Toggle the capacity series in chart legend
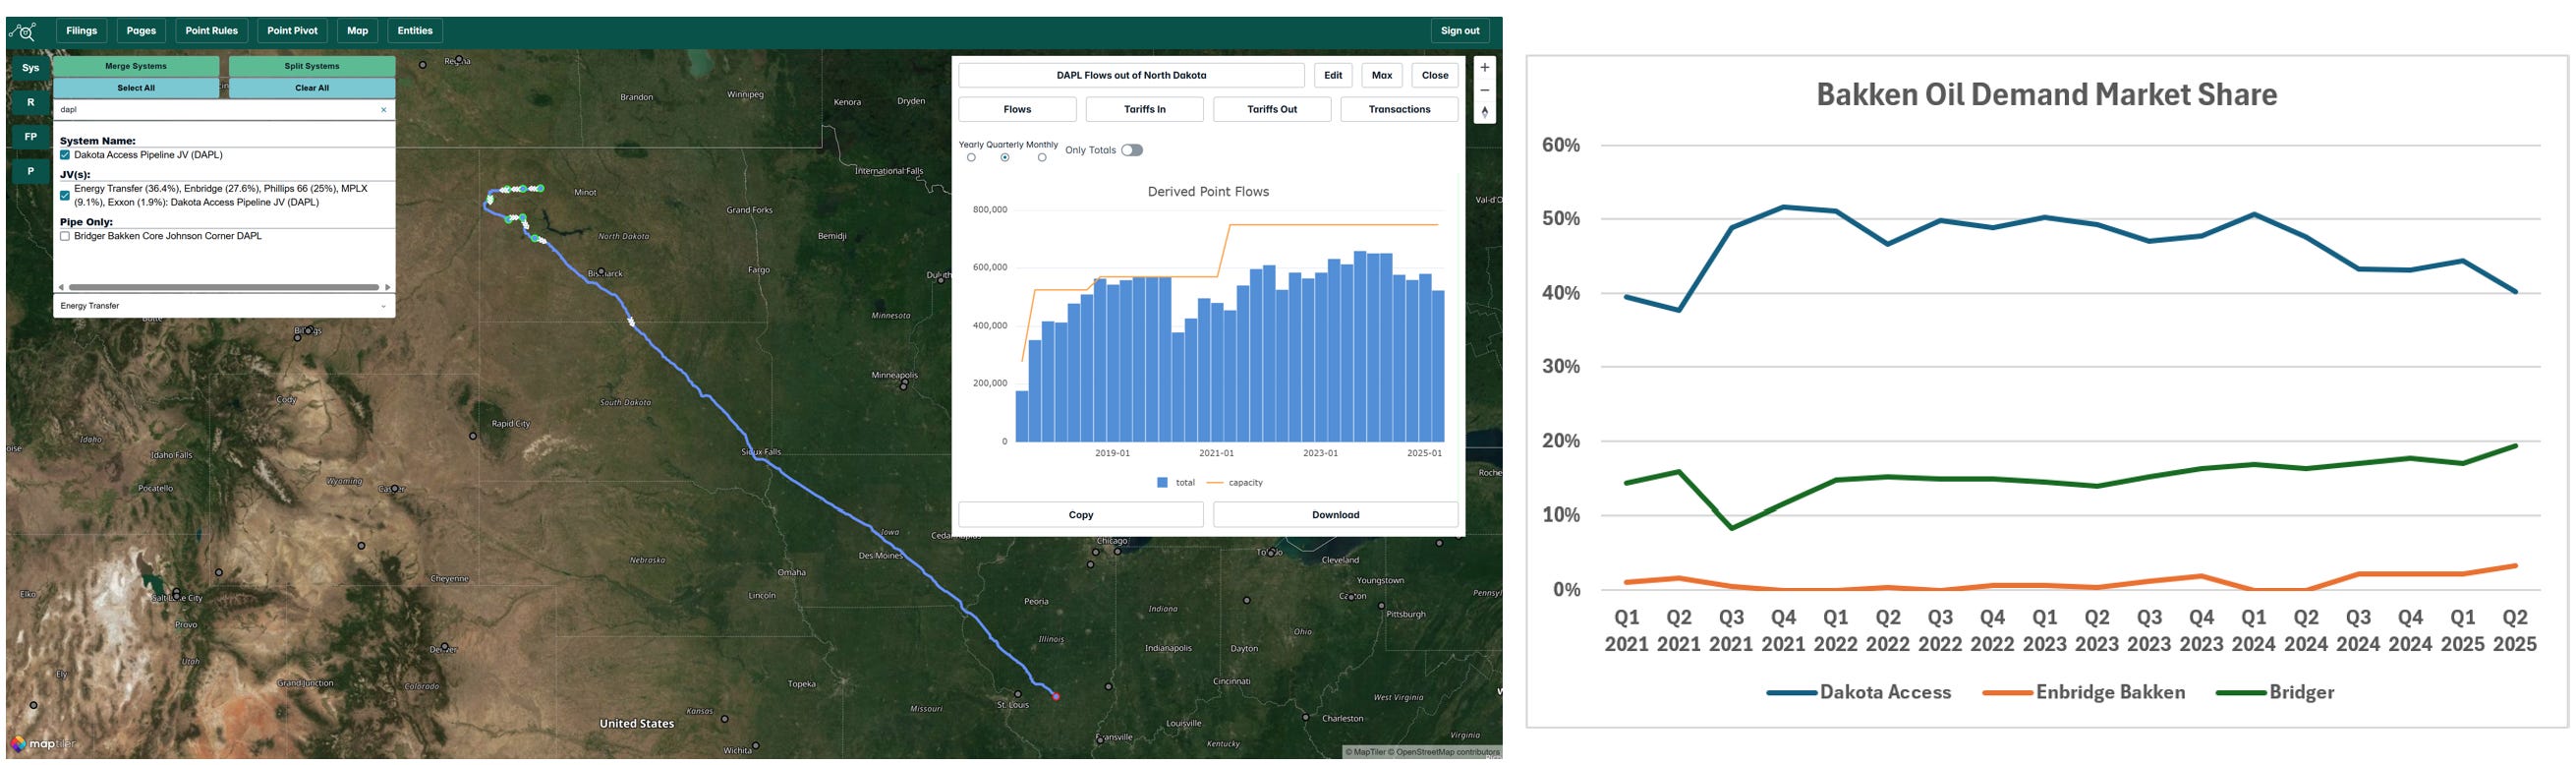The width and height of the screenshot is (2576, 765). [x=1235, y=483]
